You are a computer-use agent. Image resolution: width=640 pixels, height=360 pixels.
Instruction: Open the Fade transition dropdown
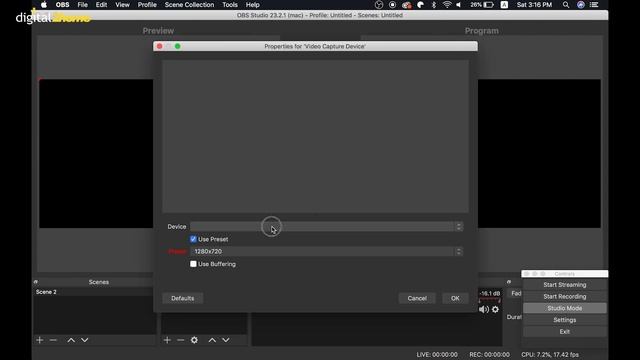[515, 293]
